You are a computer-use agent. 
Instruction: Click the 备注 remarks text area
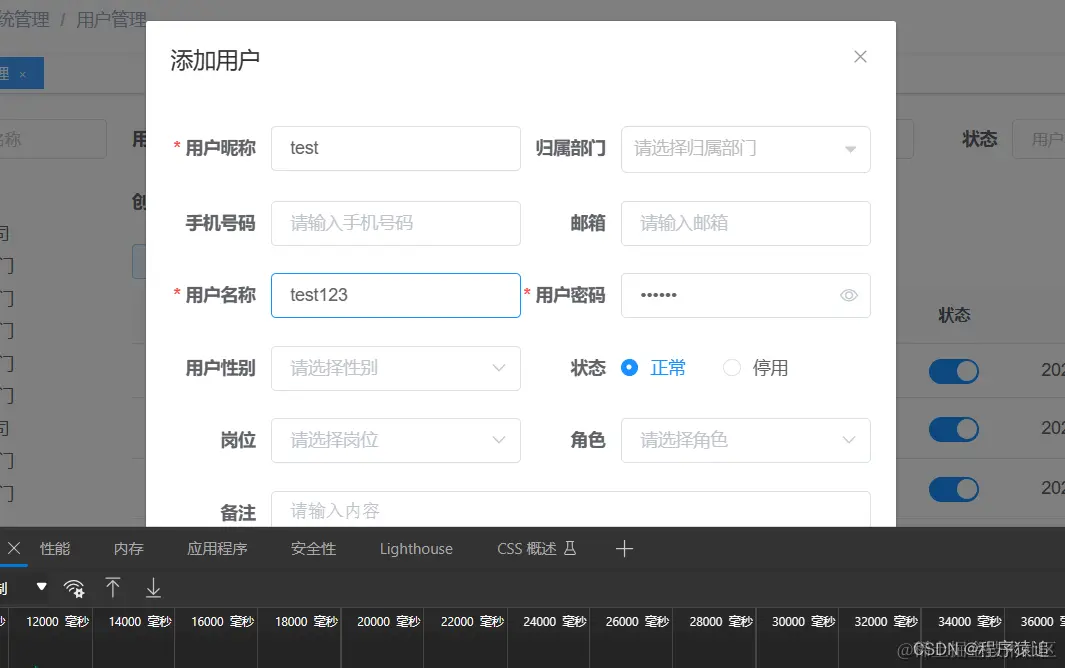pos(571,510)
